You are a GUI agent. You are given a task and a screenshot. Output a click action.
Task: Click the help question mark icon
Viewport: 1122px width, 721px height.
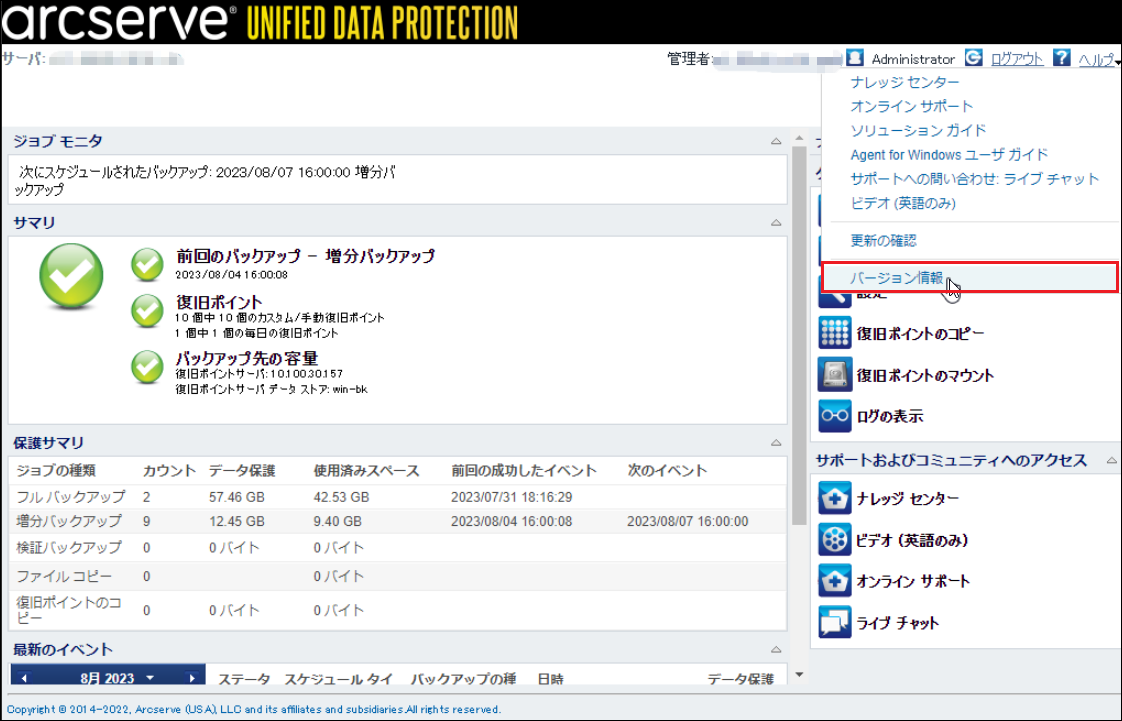pos(1062,58)
